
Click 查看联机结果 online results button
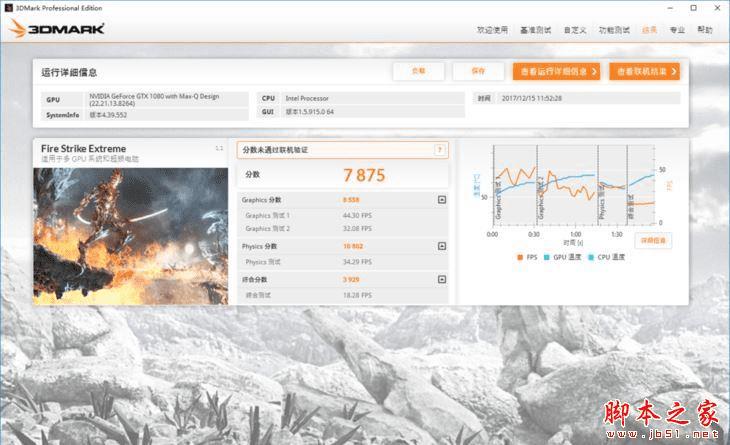click(x=644, y=72)
